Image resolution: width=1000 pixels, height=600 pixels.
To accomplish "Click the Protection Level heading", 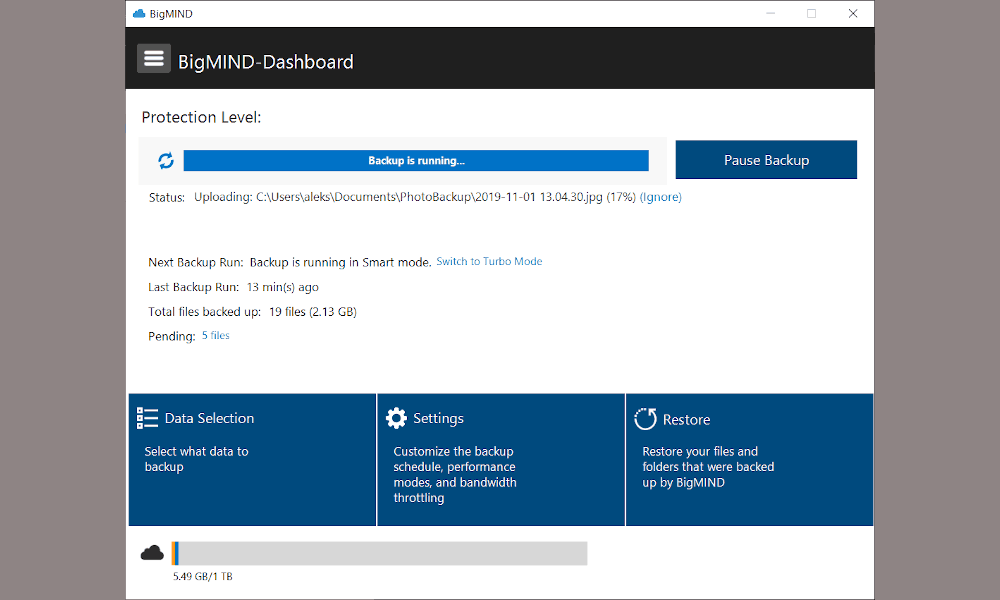I will click(202, 117).
